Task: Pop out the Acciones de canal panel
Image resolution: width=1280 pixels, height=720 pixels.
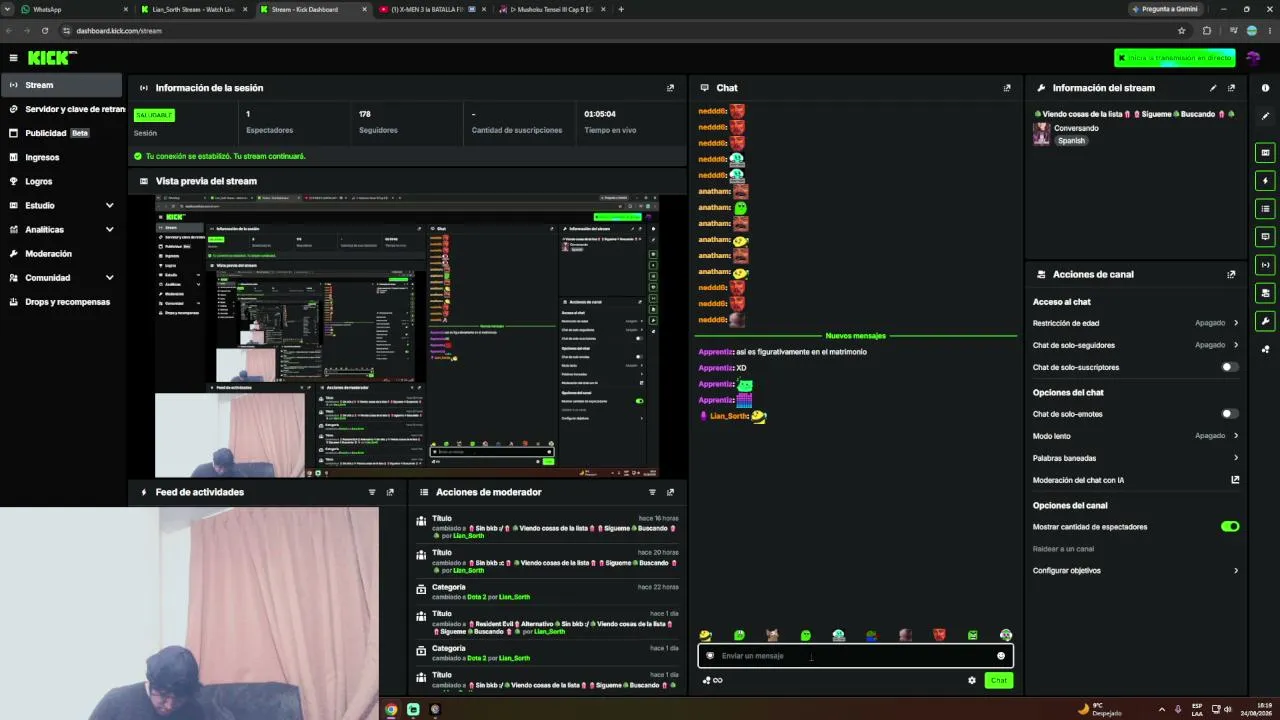Action: (x=1231, y=274)
